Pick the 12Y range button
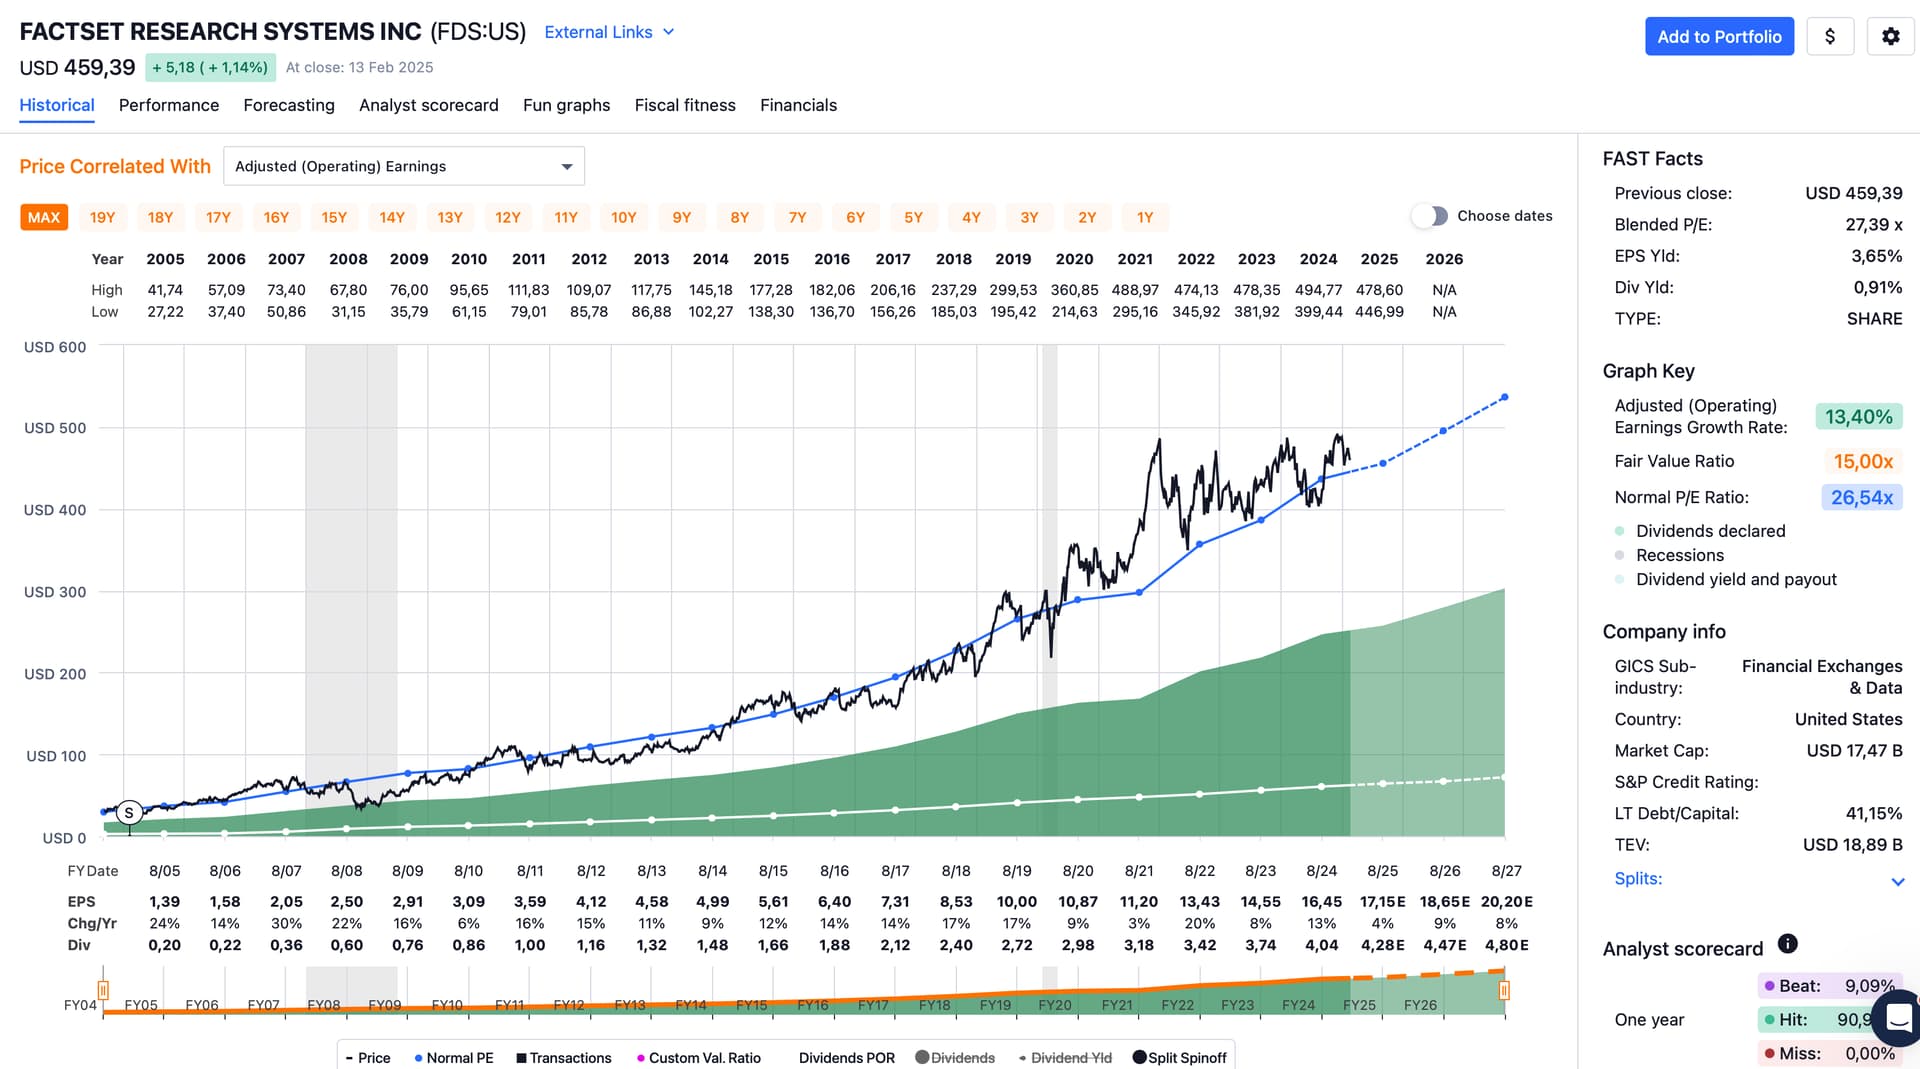 [508, 217]
